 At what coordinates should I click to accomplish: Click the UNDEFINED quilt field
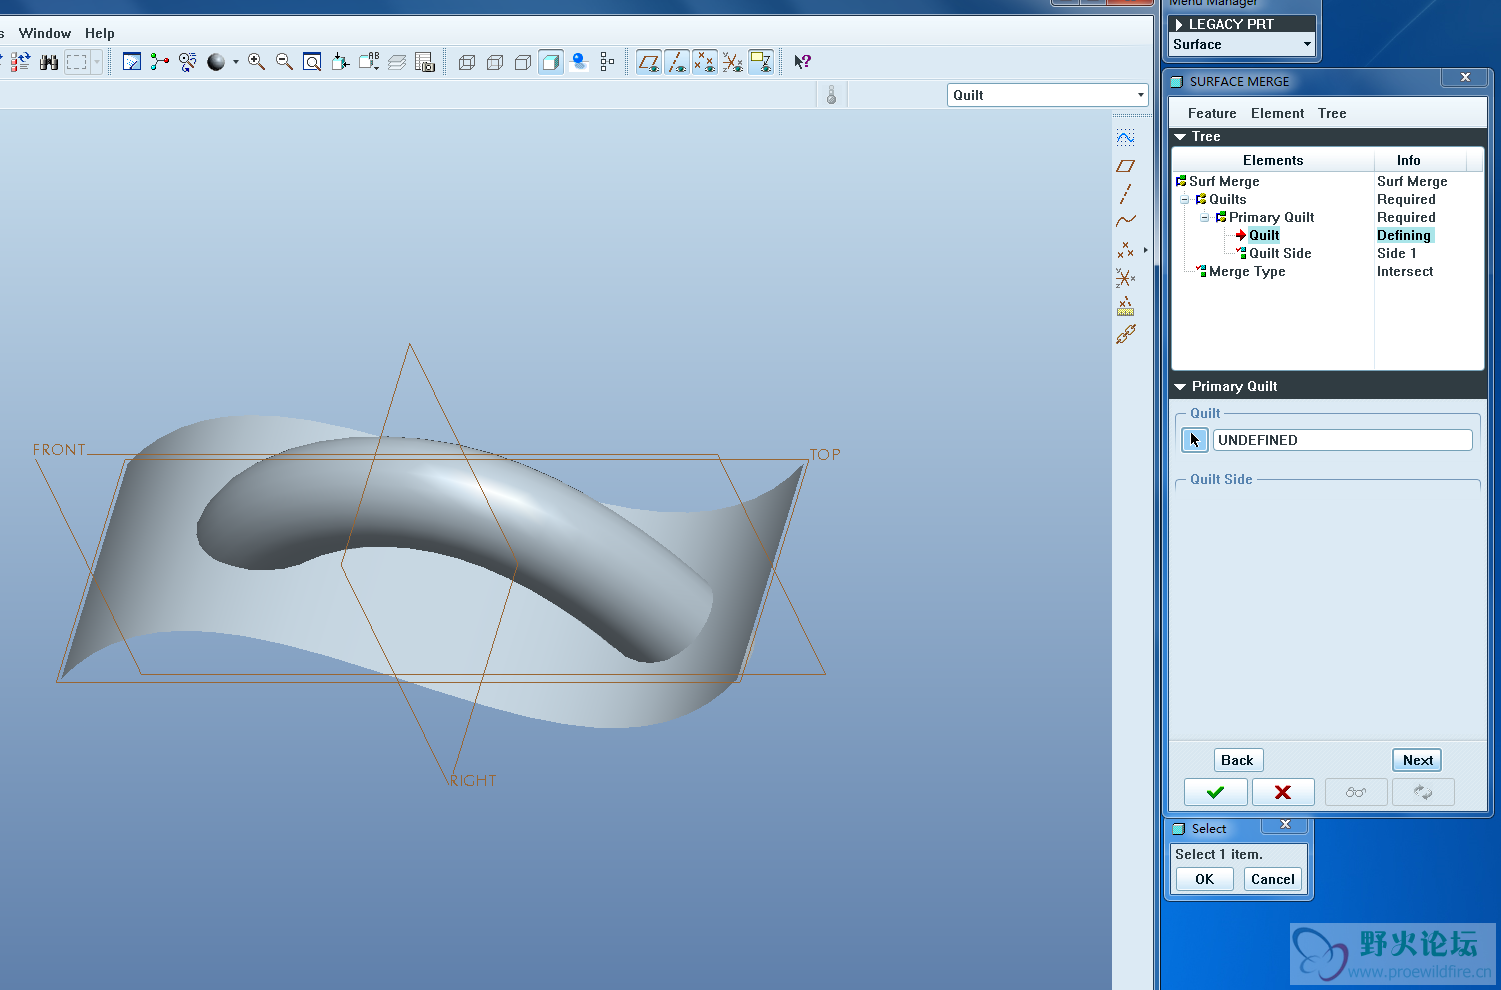[1342, 440]
